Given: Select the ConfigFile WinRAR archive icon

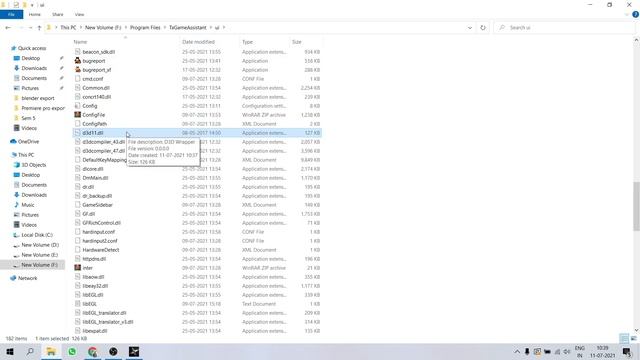Looking at the screenshot, I should 78,115.
